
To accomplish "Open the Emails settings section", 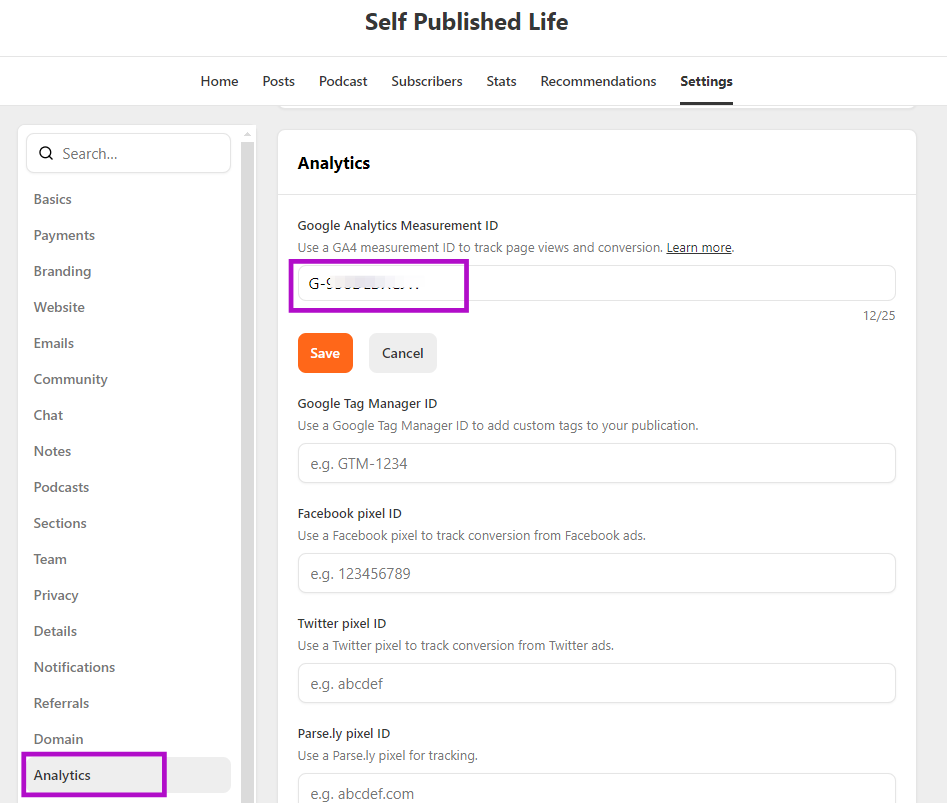I will (53, 343).
